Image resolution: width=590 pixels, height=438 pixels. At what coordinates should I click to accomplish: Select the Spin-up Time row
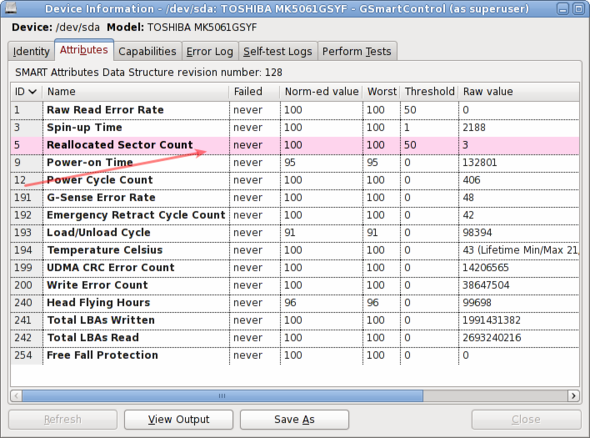click(295, 128)
